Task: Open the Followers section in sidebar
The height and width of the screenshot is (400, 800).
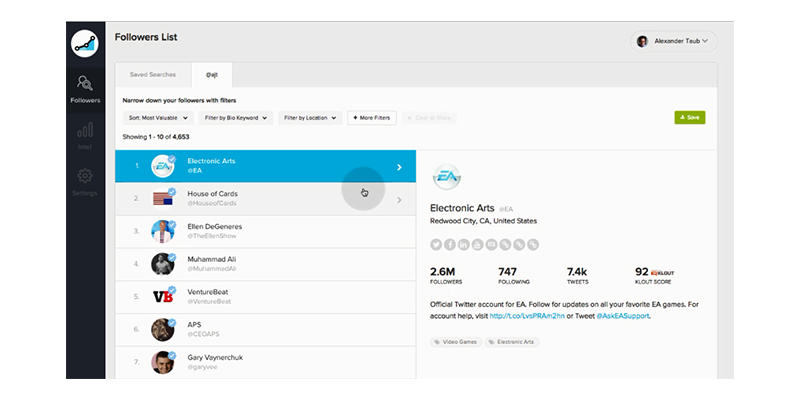Action: (85, 89)
